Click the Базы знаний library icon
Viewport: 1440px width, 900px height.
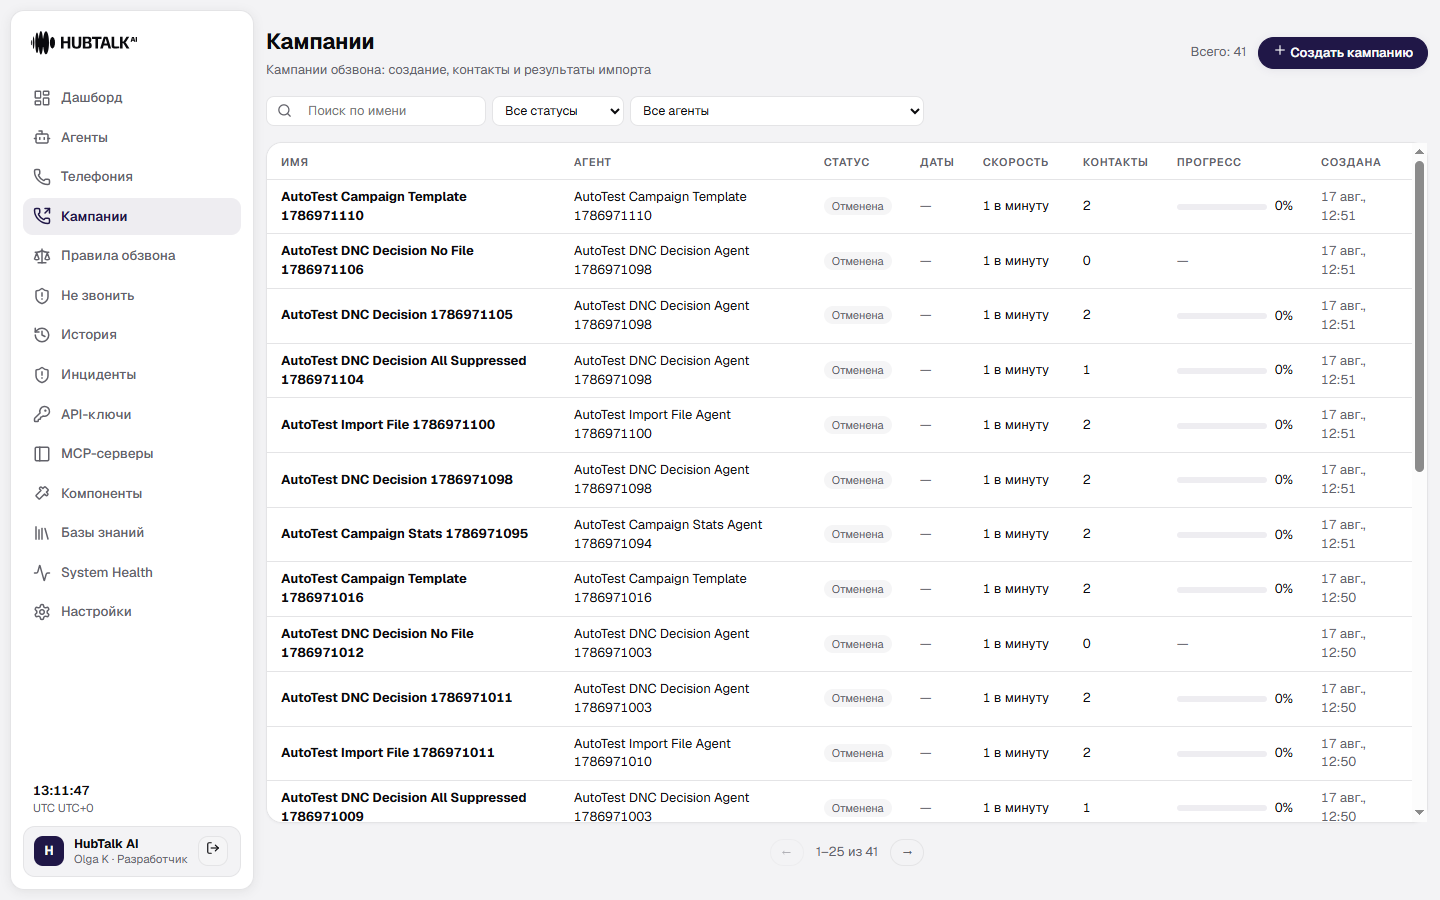click(x=42, y=533)
